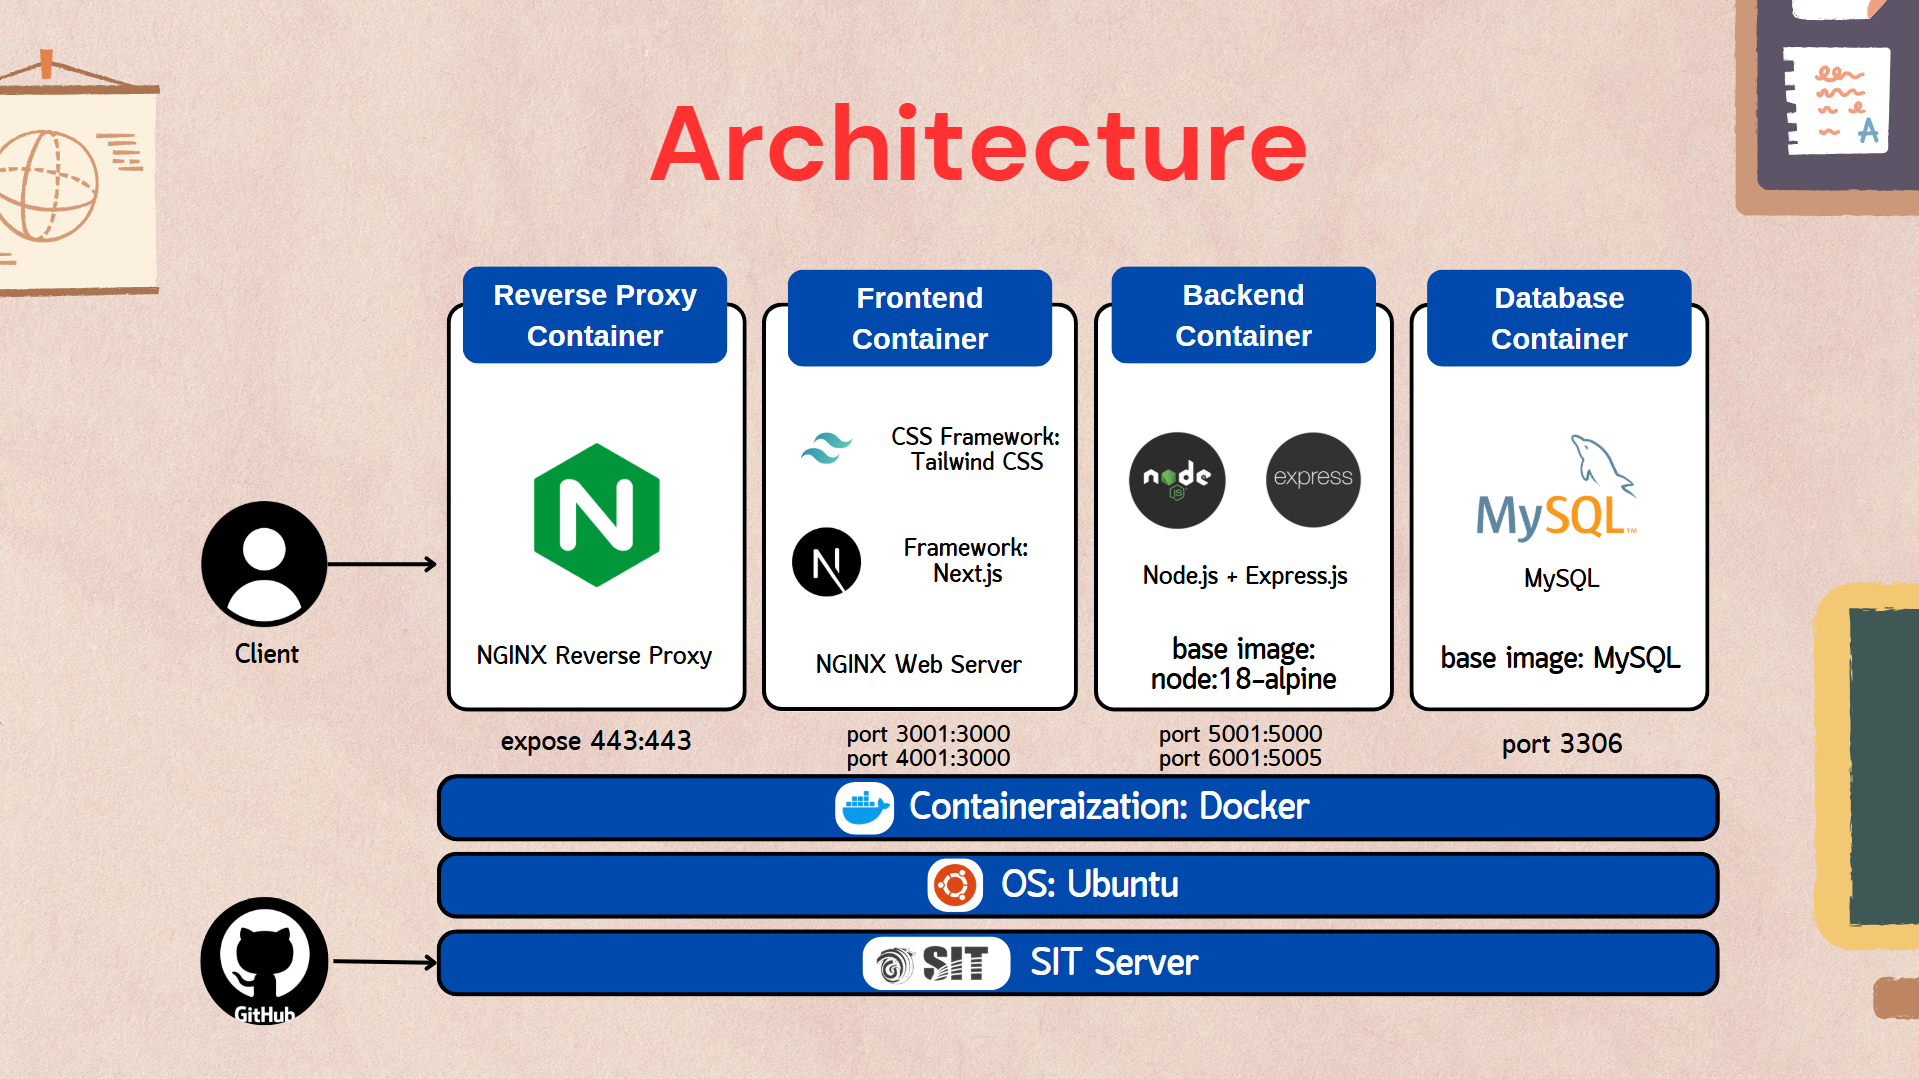This screenshot has width=1919, height=1079.
Task: Click 'Framework: Next.js' text
Action: pyautogui.click(x=966, y=561)
